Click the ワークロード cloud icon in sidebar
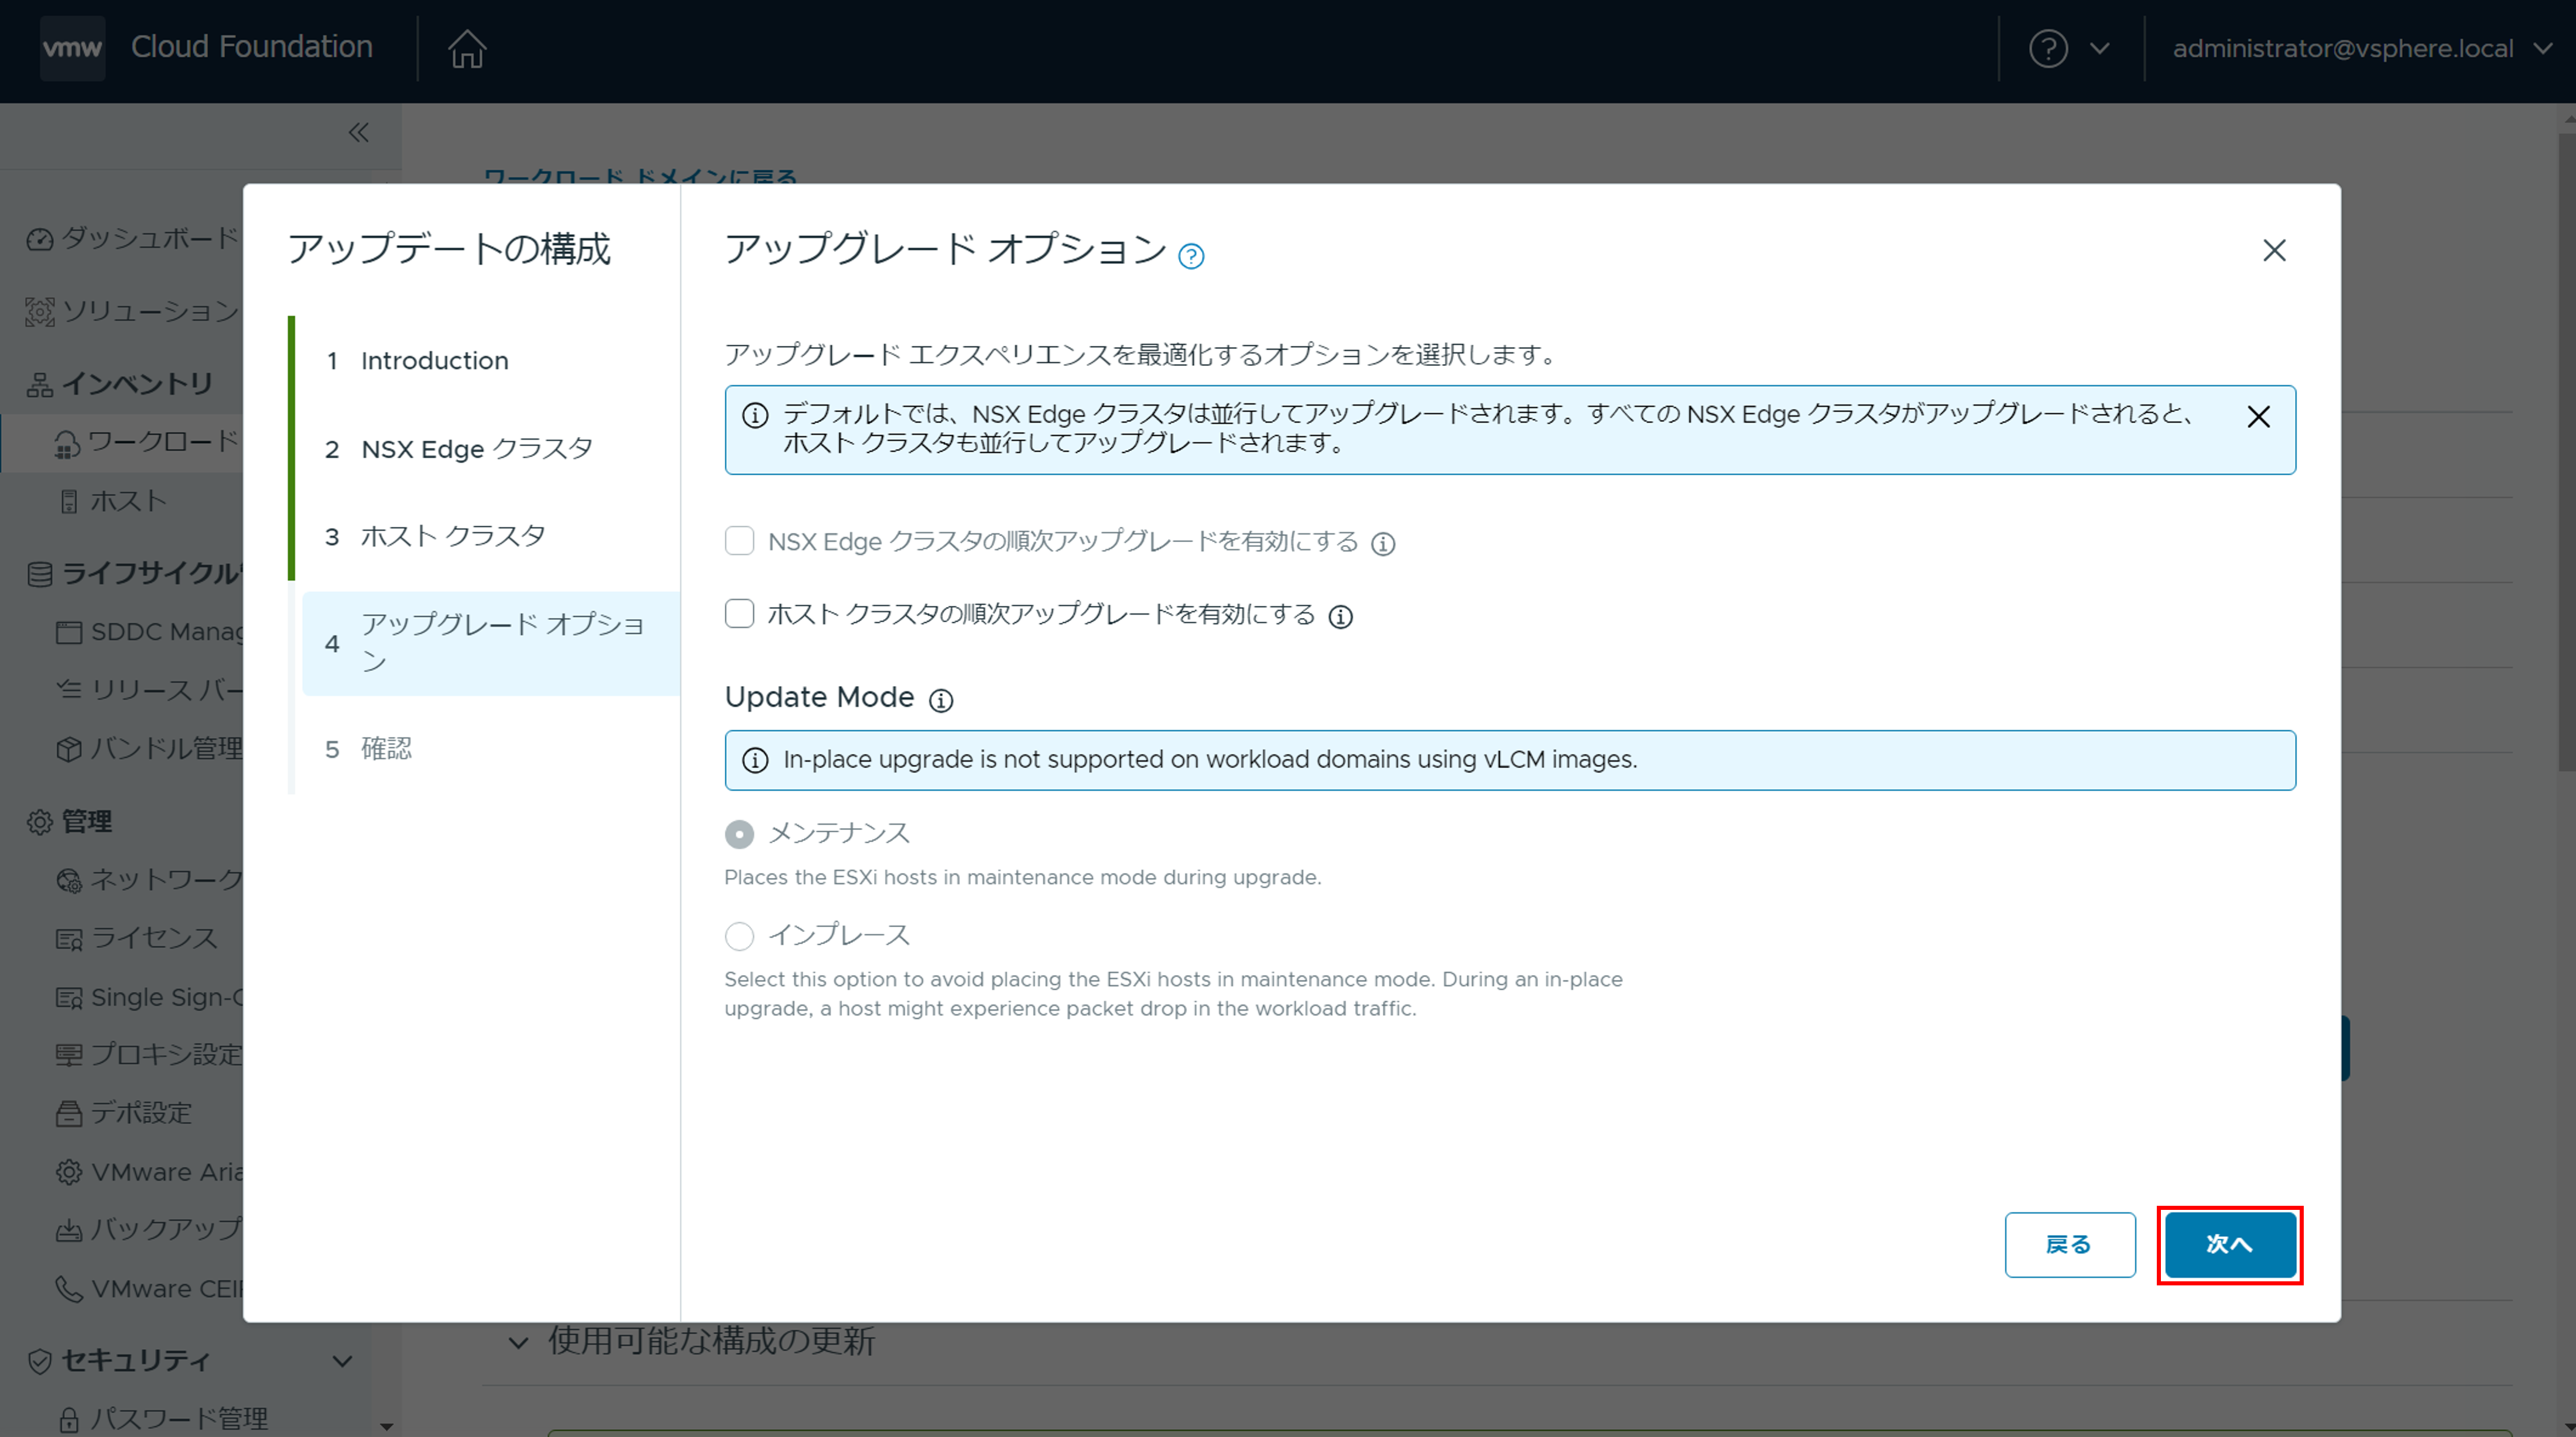Viewport: 2576px width, 1437px height. coord(67,443)
